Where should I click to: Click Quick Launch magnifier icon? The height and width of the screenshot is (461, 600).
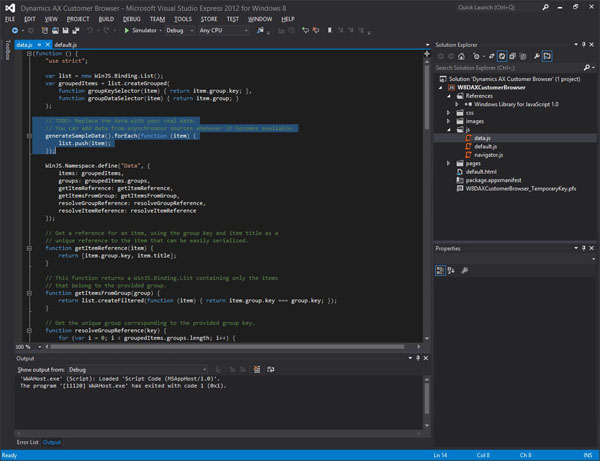[545, 7]
